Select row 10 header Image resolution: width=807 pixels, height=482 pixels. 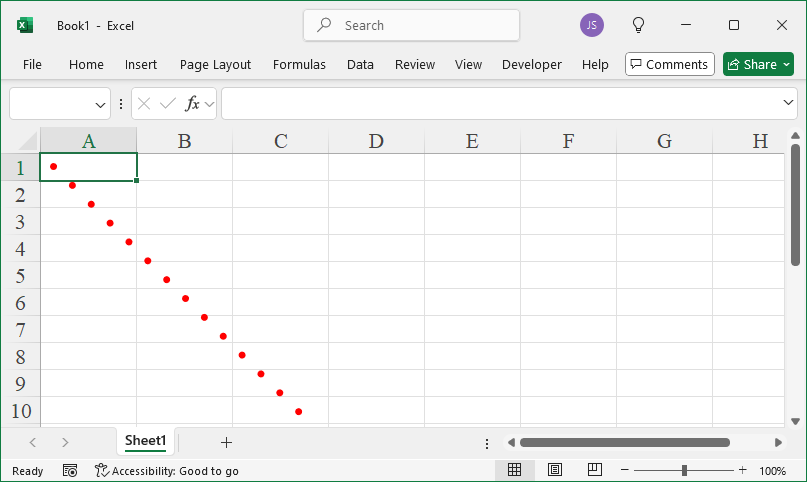tap(20, 410)
